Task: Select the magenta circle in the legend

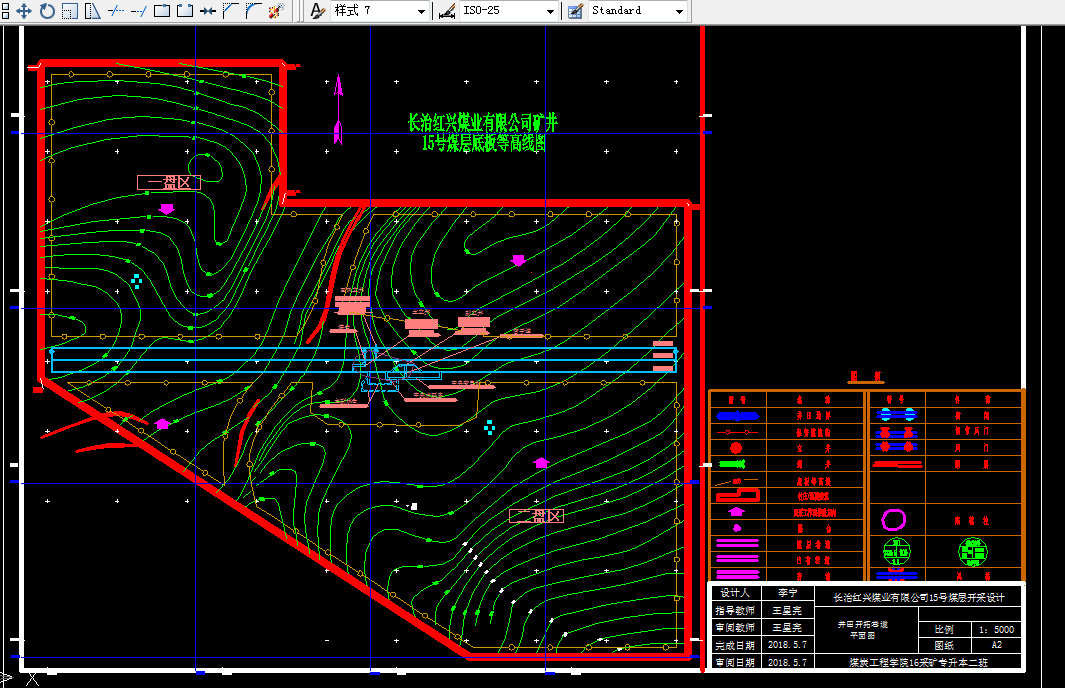Action: pyautogui.click(x=893, y=520)
